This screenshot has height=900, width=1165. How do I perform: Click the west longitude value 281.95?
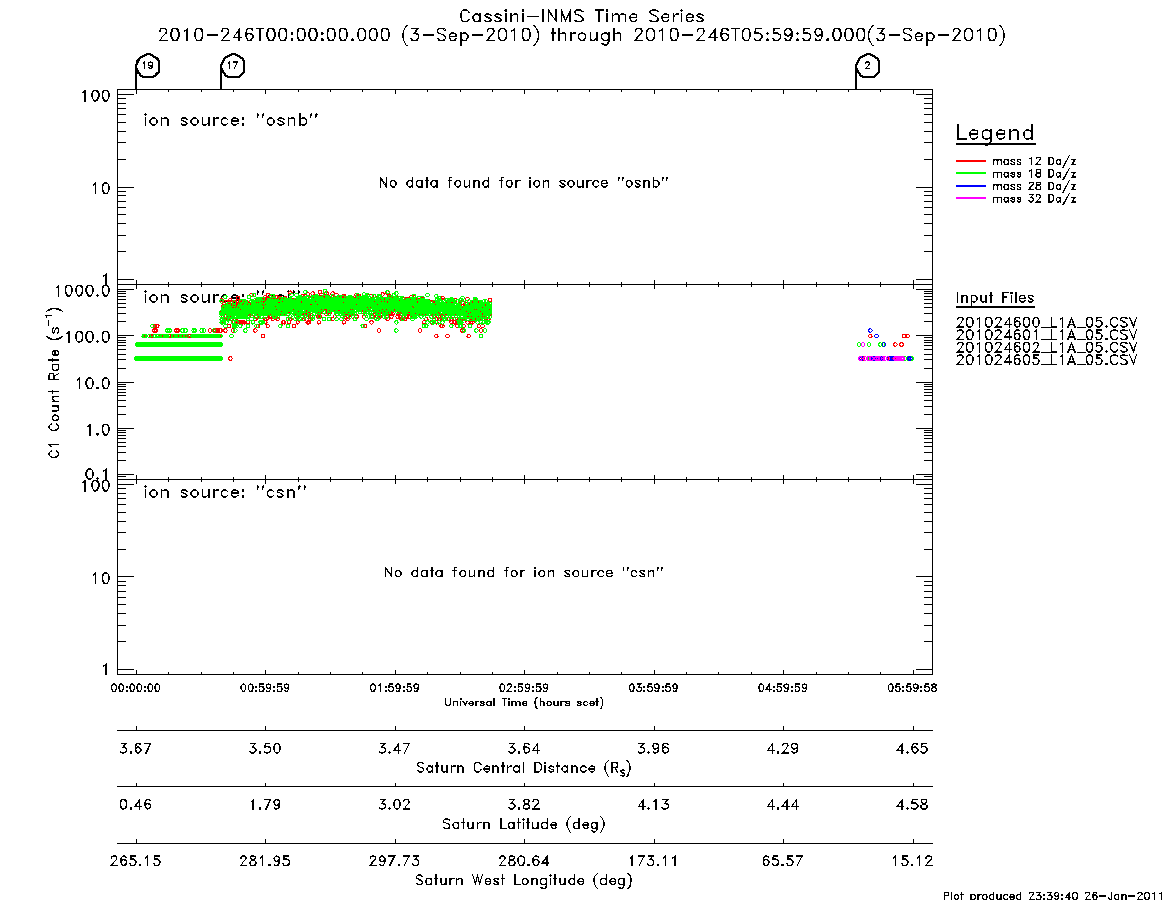[265, 861]
